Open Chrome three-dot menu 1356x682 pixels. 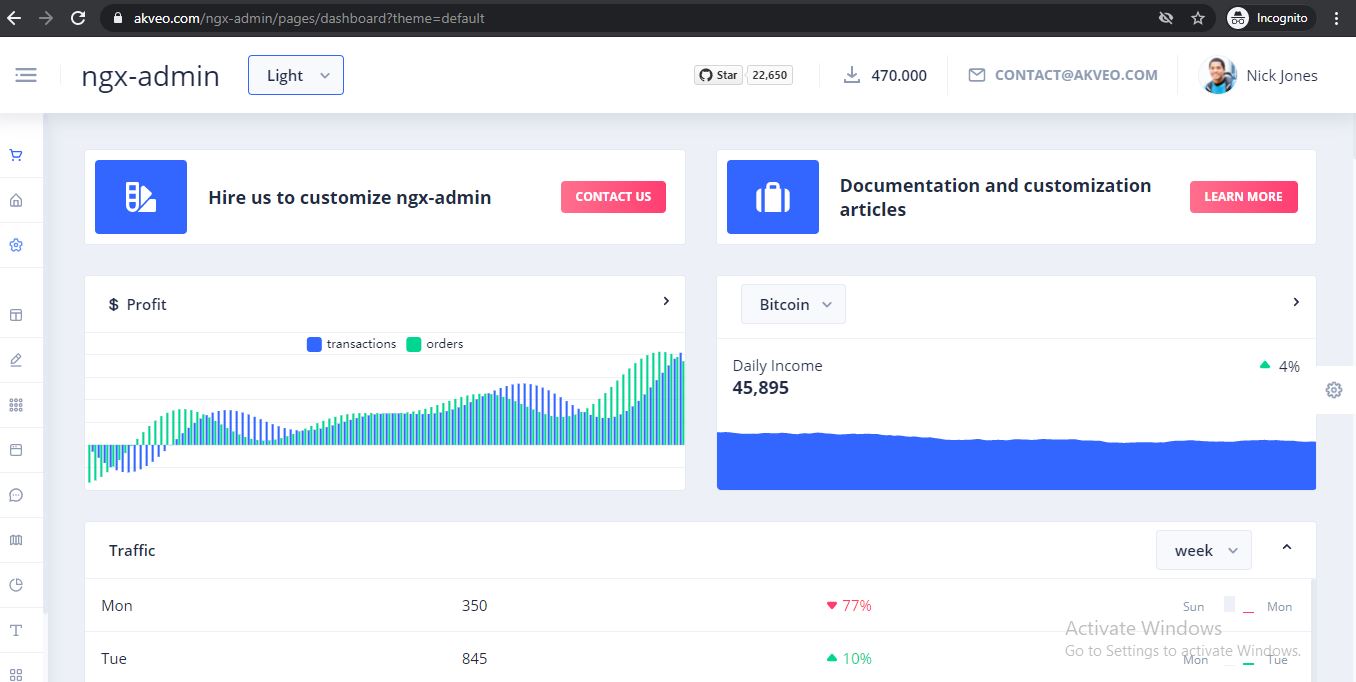point(1337,18)
